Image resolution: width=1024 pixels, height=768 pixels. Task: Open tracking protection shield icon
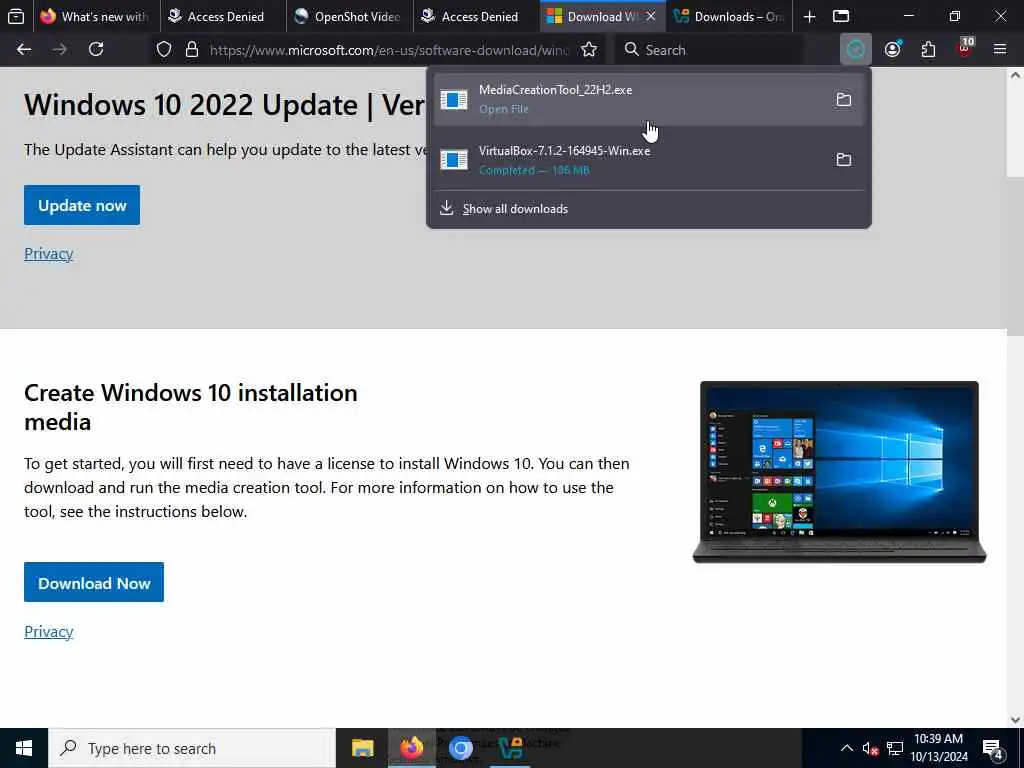tap(164, 50)
